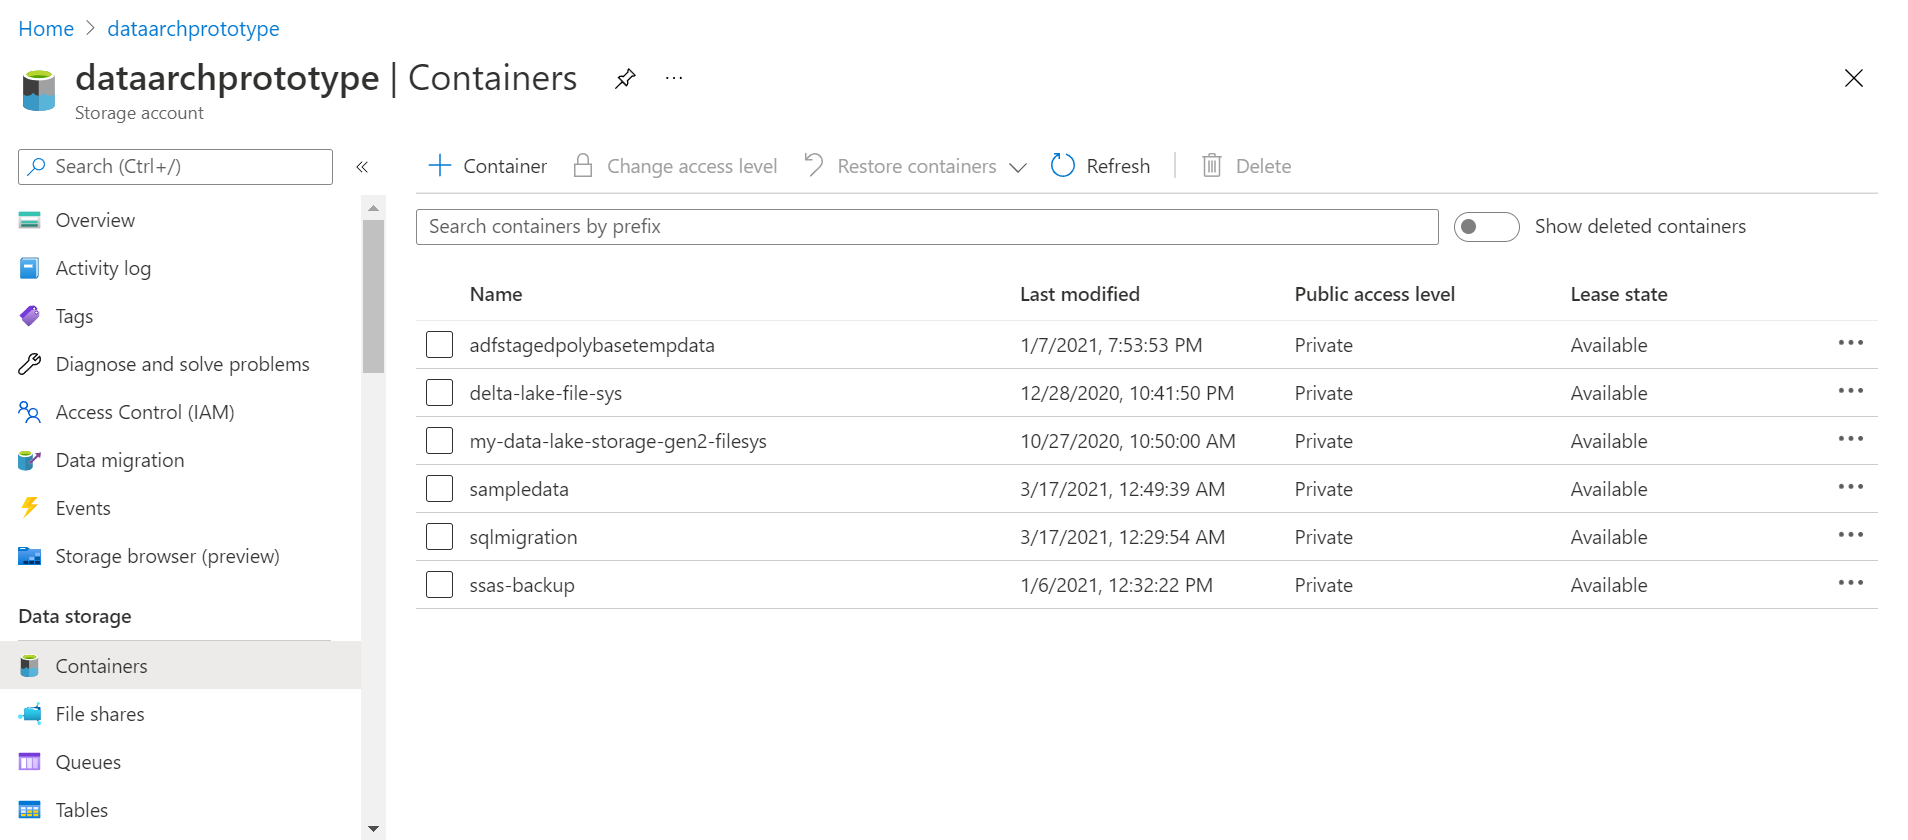Click the Containers icon in sidebar
The width and height of the screenshot is (1908, 840).
coord(30,666)
